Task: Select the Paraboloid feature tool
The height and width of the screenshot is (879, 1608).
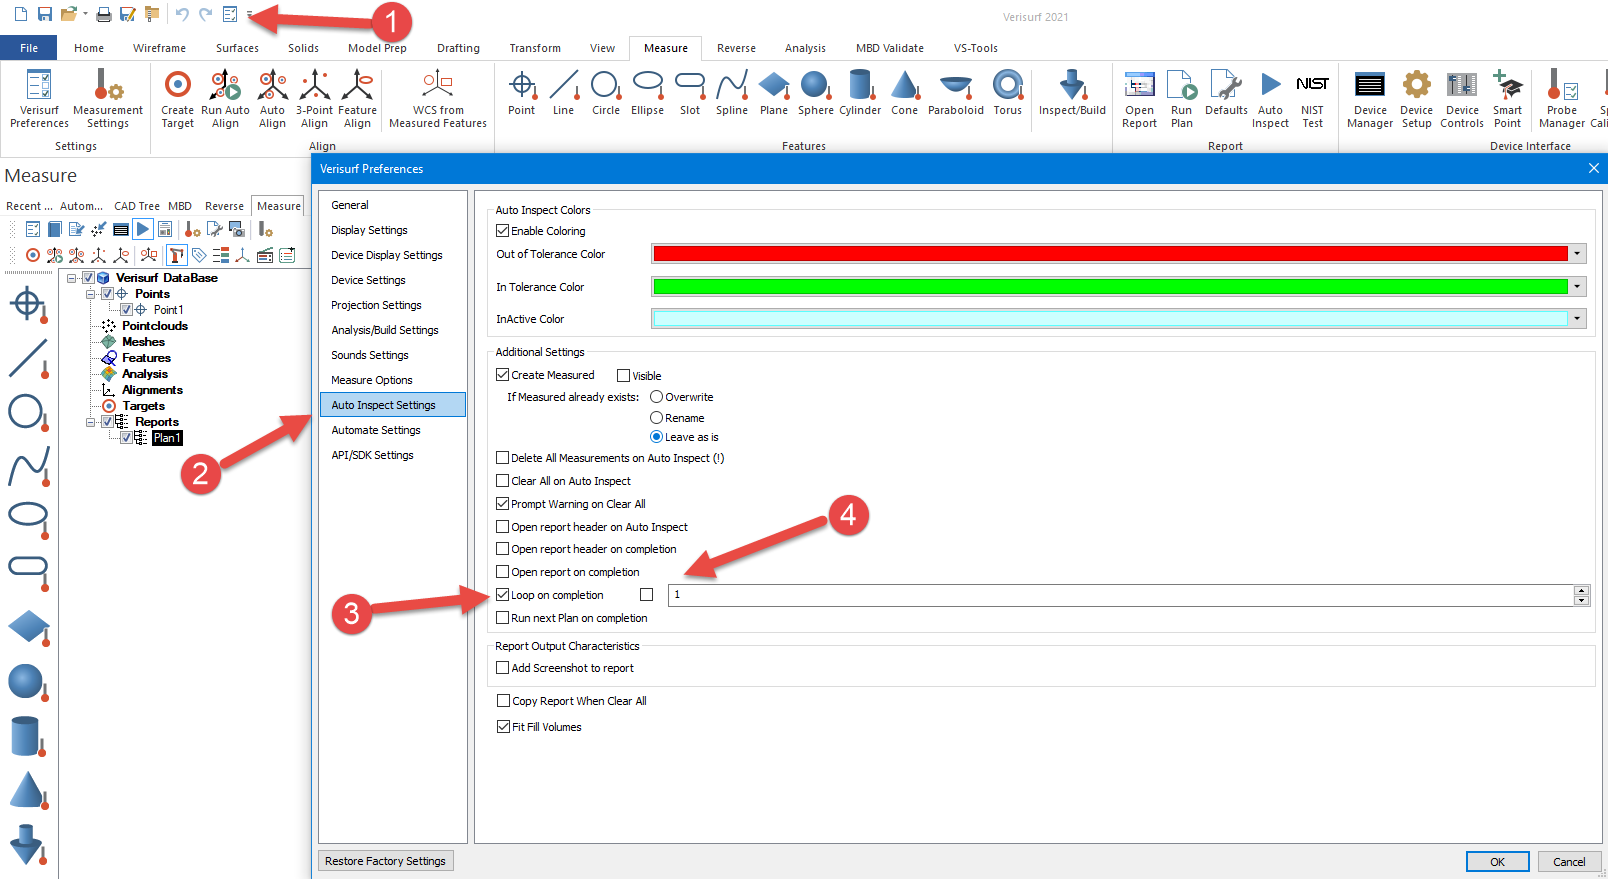Action: pos(956,93)
